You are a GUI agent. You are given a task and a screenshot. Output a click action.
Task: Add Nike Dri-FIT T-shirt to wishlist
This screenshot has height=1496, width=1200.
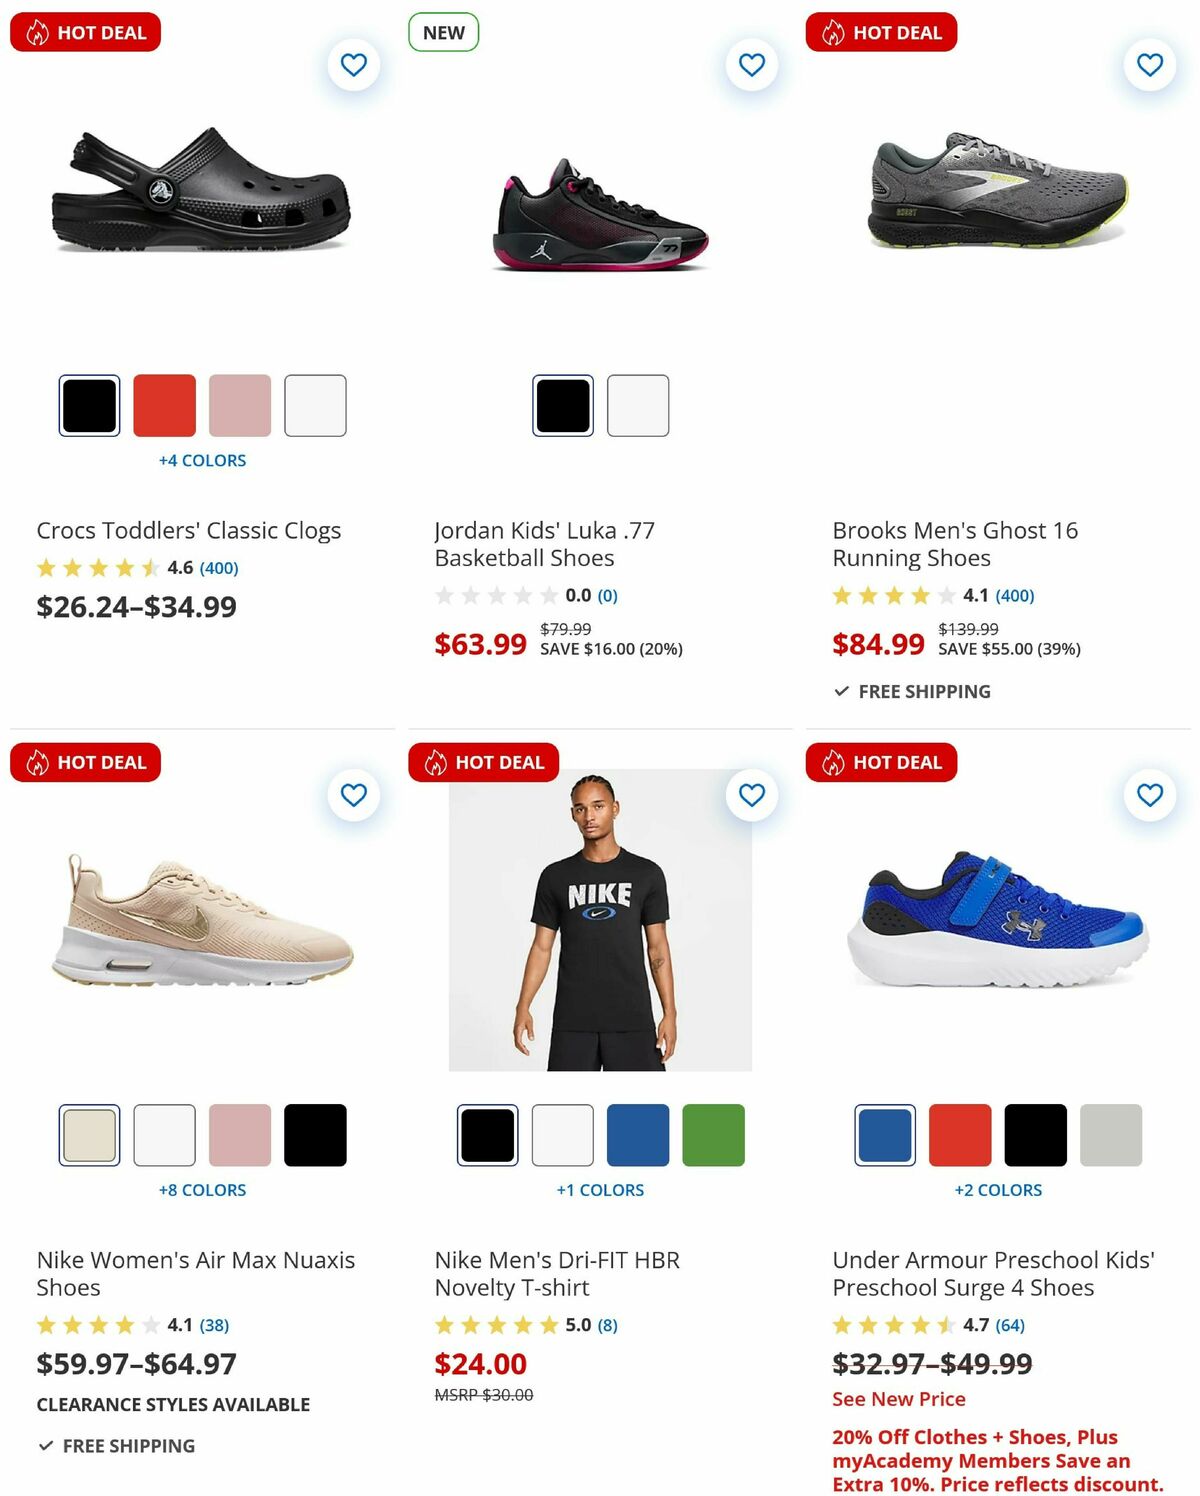point(751,795)
